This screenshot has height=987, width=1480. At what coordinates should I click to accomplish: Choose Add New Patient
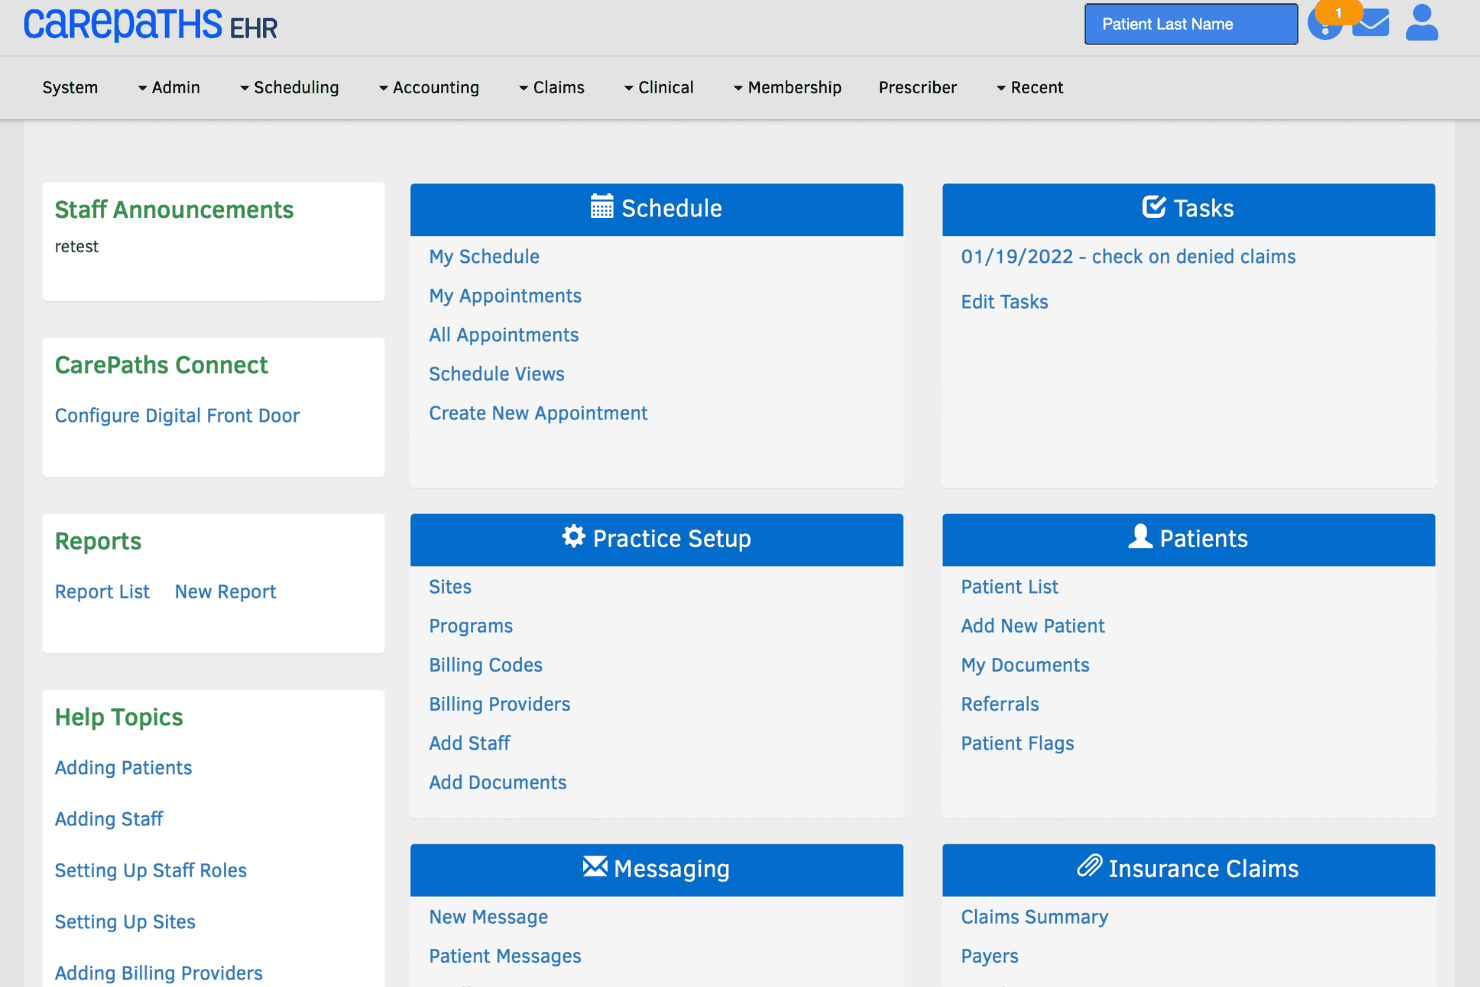pos(1033,626)
